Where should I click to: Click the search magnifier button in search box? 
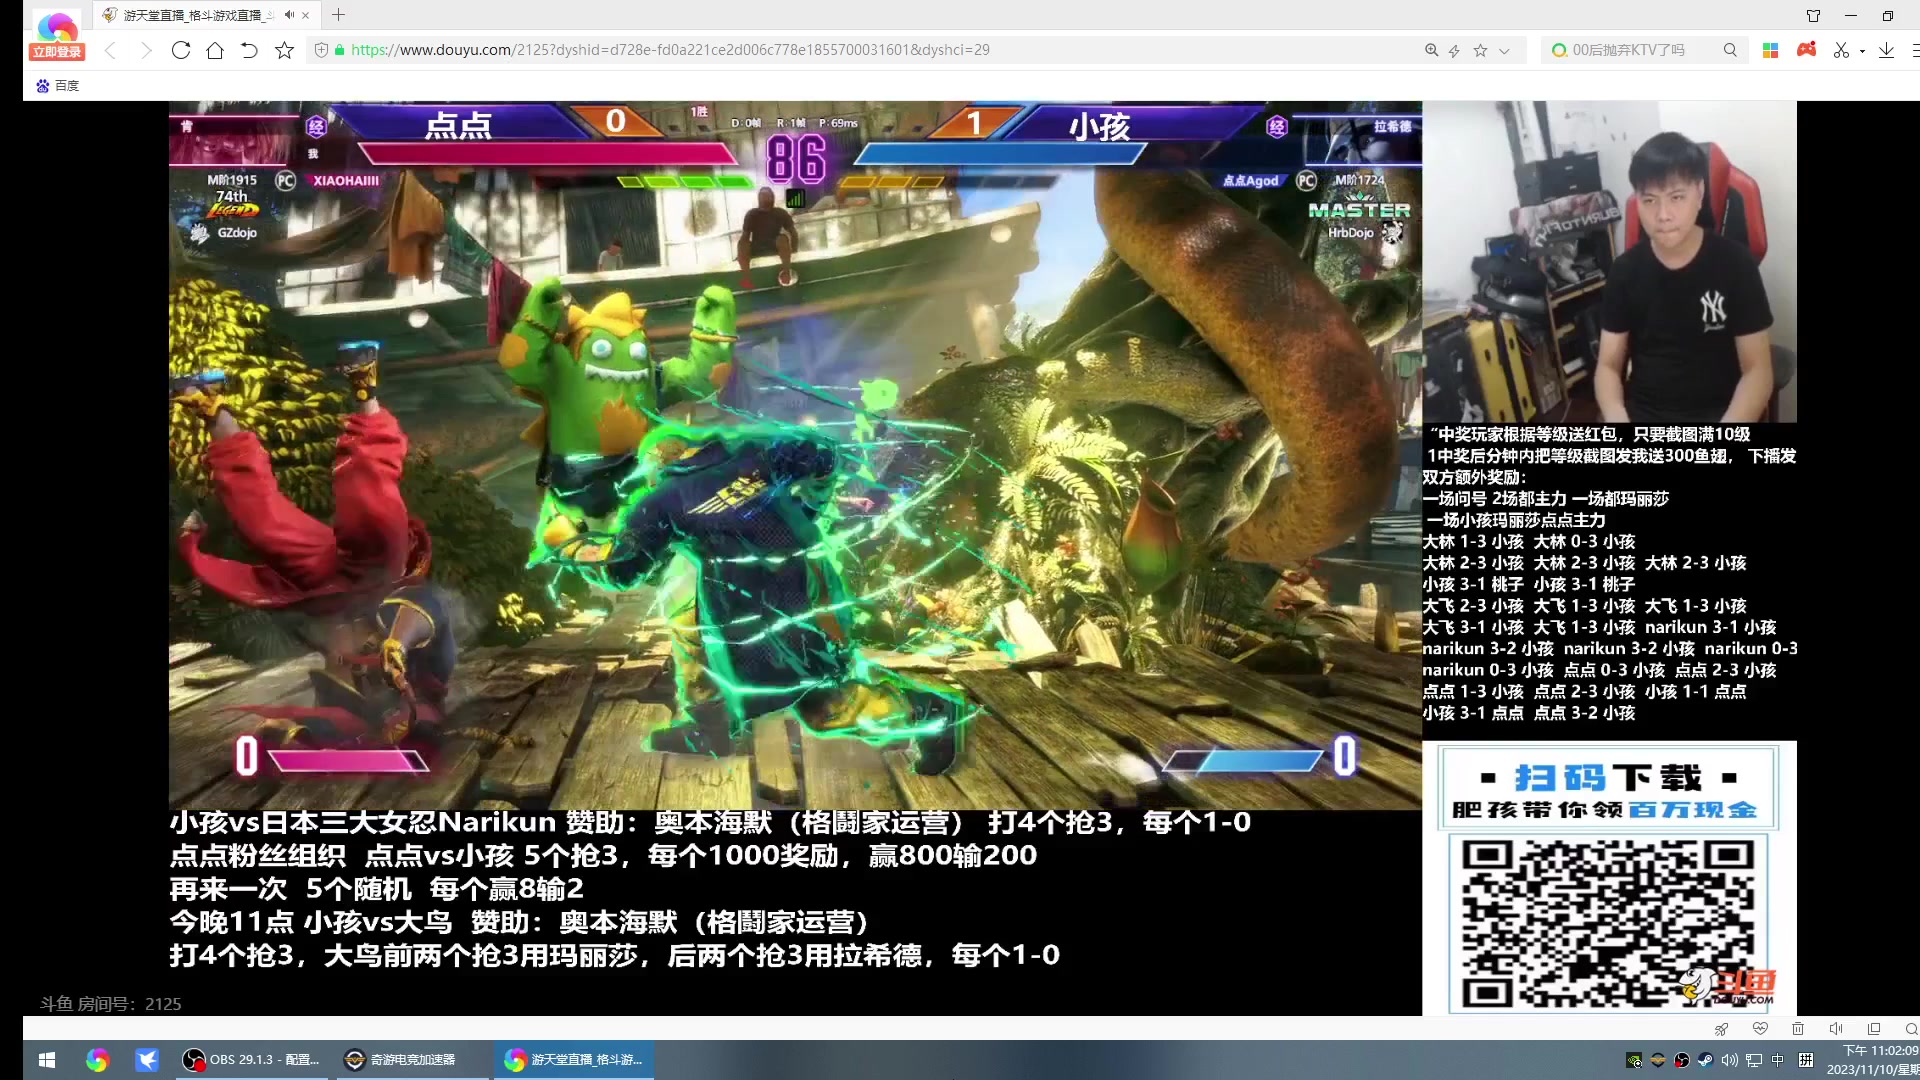(1730, 50)
